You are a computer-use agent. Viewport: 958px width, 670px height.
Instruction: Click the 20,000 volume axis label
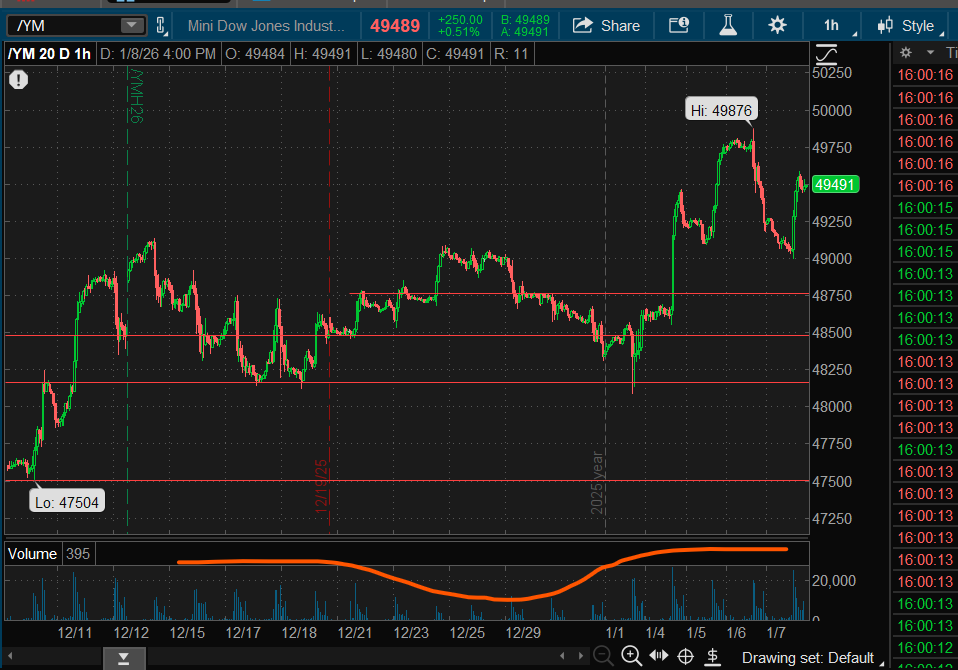tap(833, 580)
